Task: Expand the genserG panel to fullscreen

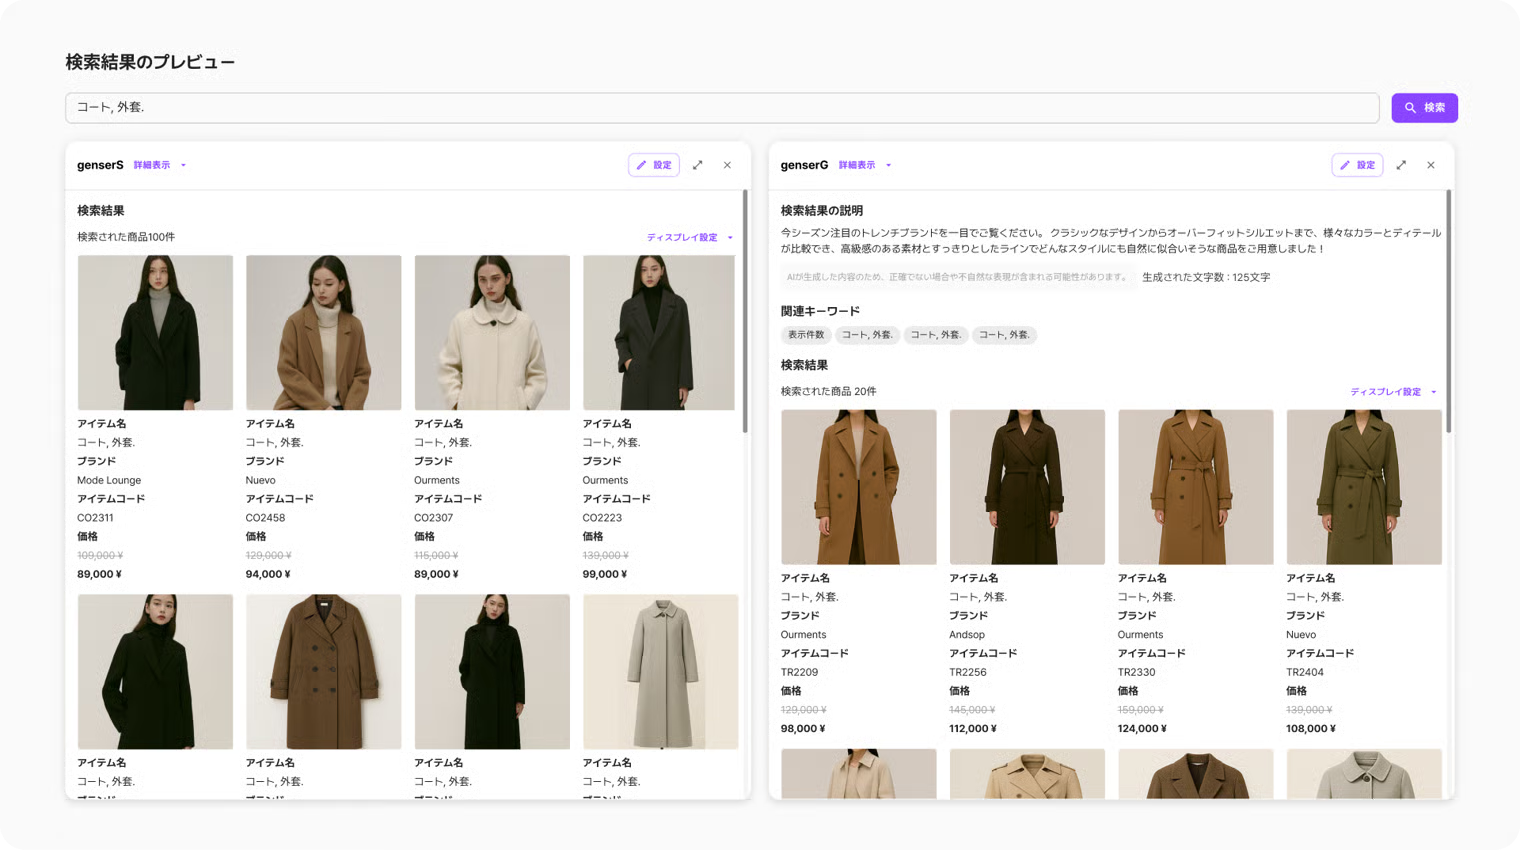Action: click(1401, 165)
